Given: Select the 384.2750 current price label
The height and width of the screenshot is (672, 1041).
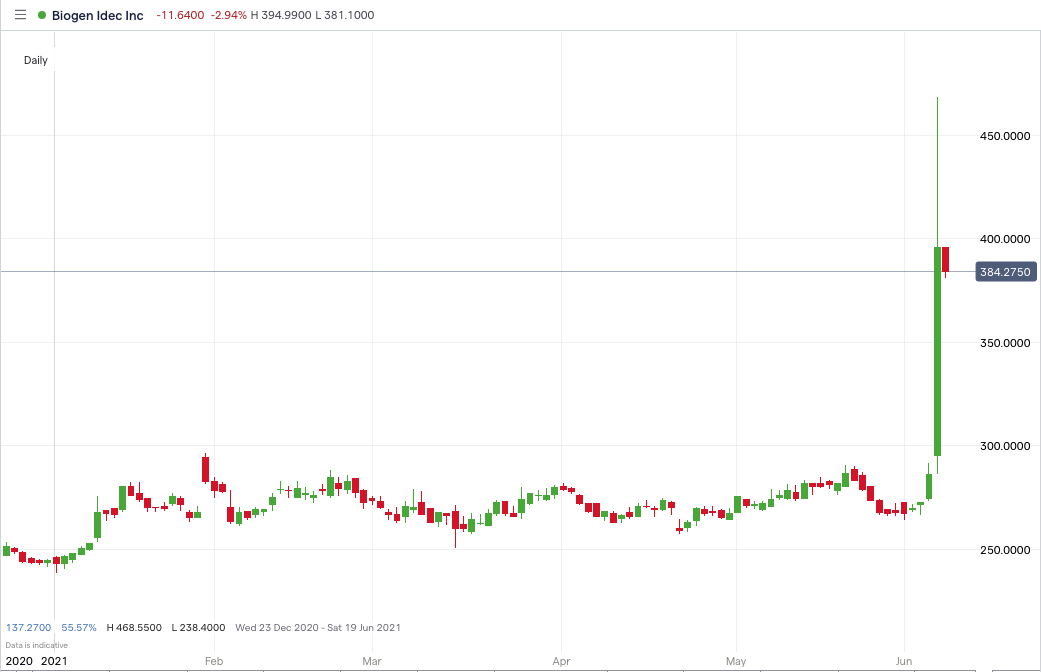Looking at the screenshot, I should pyautogui.click(x=1005, y=272).
